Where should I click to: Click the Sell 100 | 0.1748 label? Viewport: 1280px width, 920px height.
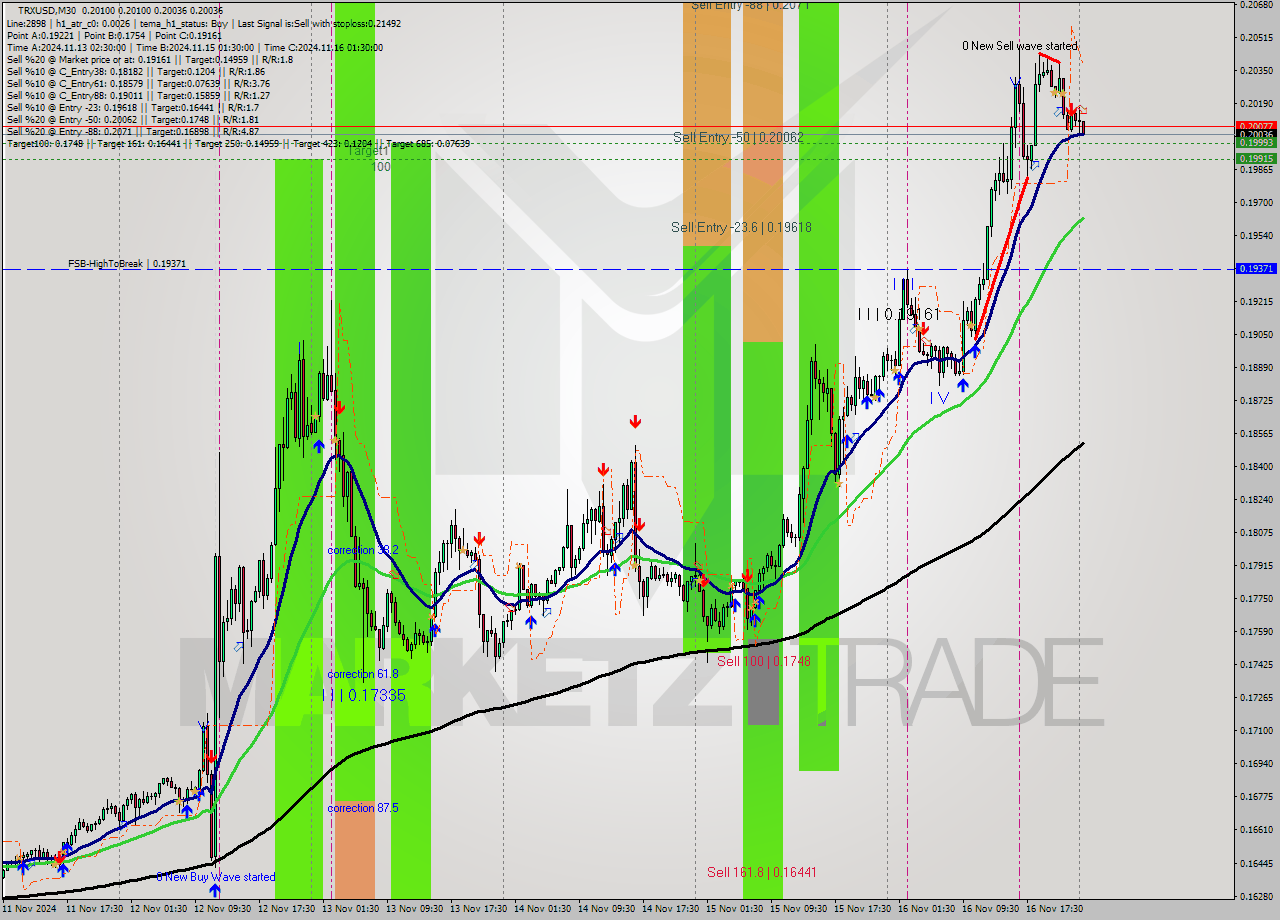coord(763,661)
